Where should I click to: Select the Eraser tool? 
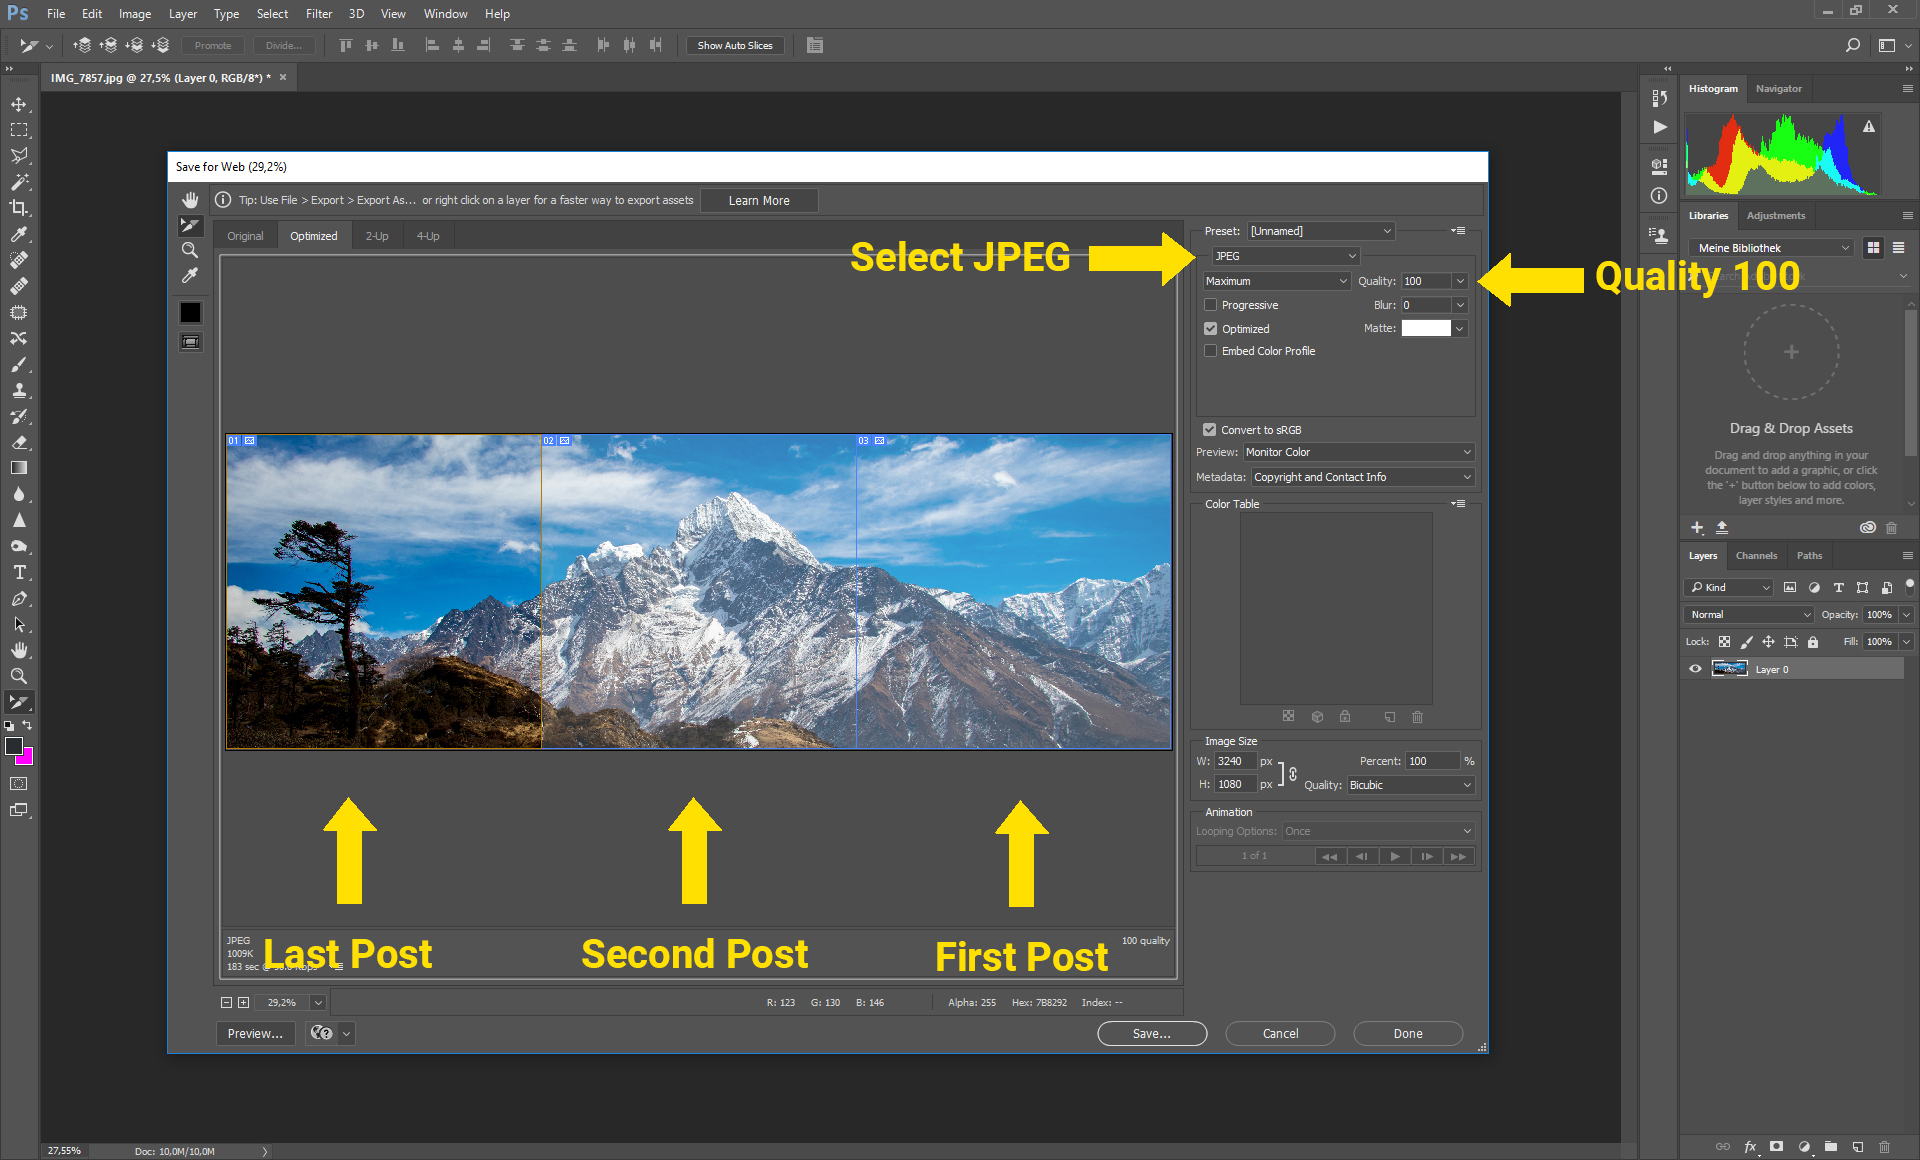[x=19, y=442]
